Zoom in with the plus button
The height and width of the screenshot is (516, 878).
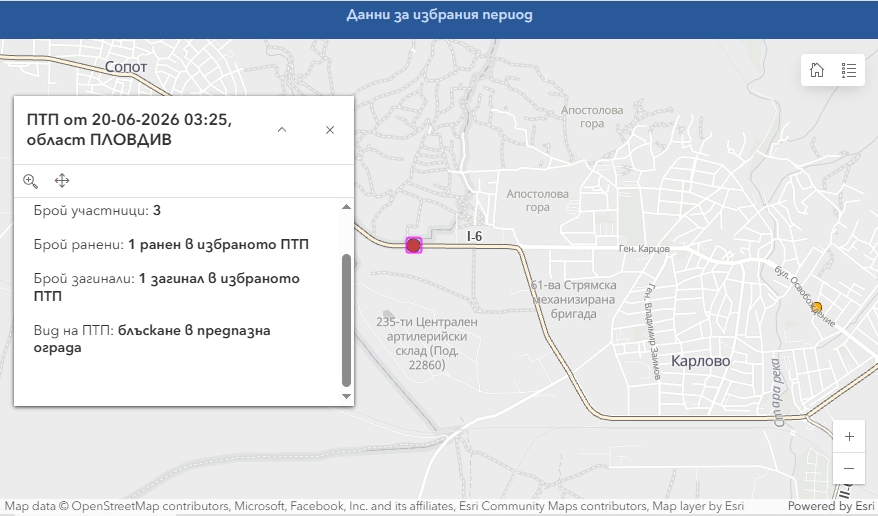point(849,437)
